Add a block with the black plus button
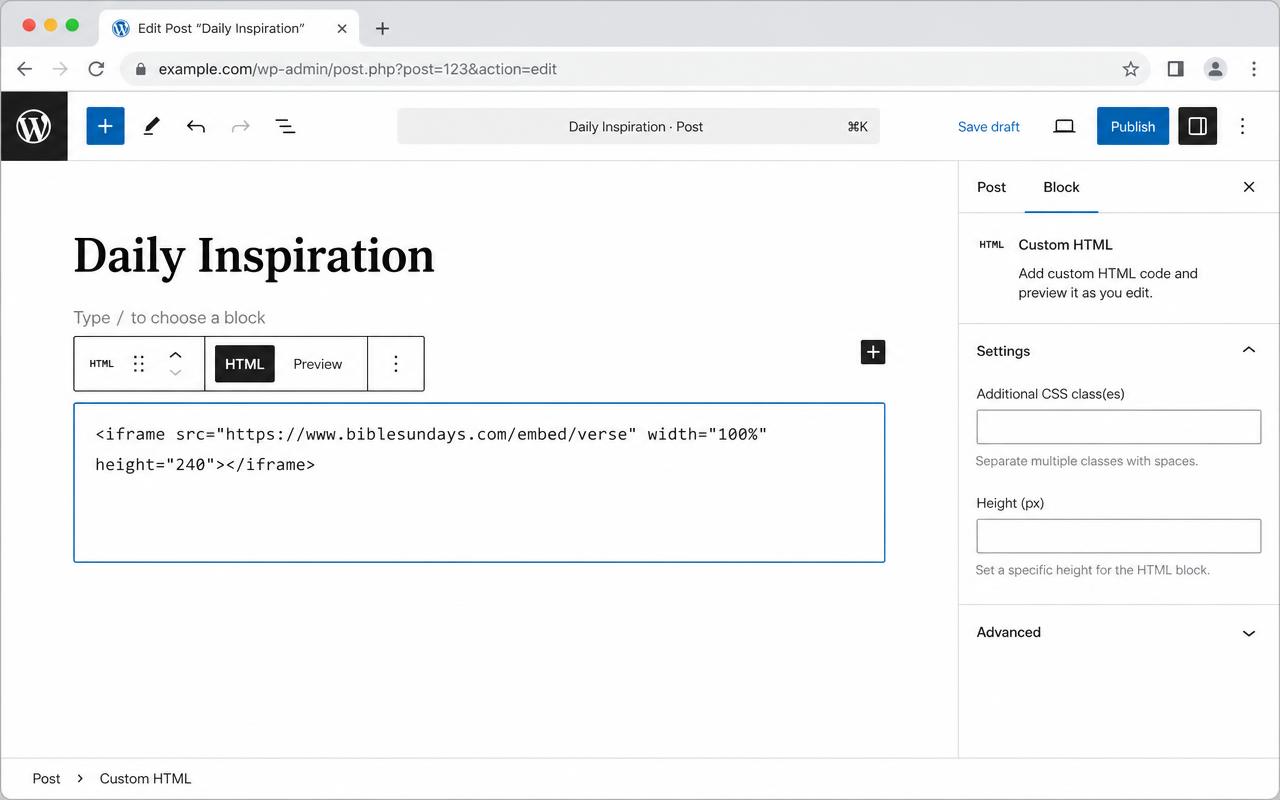Screen dimensions: 1280x800 click(x=873, y=352)
